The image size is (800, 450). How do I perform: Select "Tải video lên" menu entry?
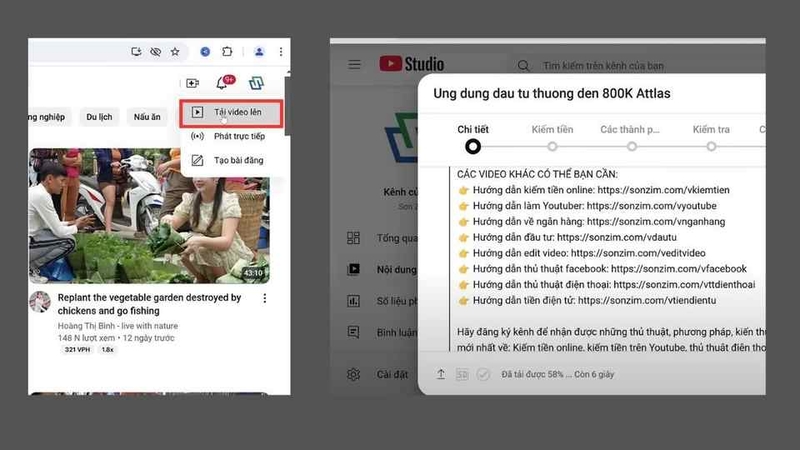pyautogui.click(x=231, y=112)
